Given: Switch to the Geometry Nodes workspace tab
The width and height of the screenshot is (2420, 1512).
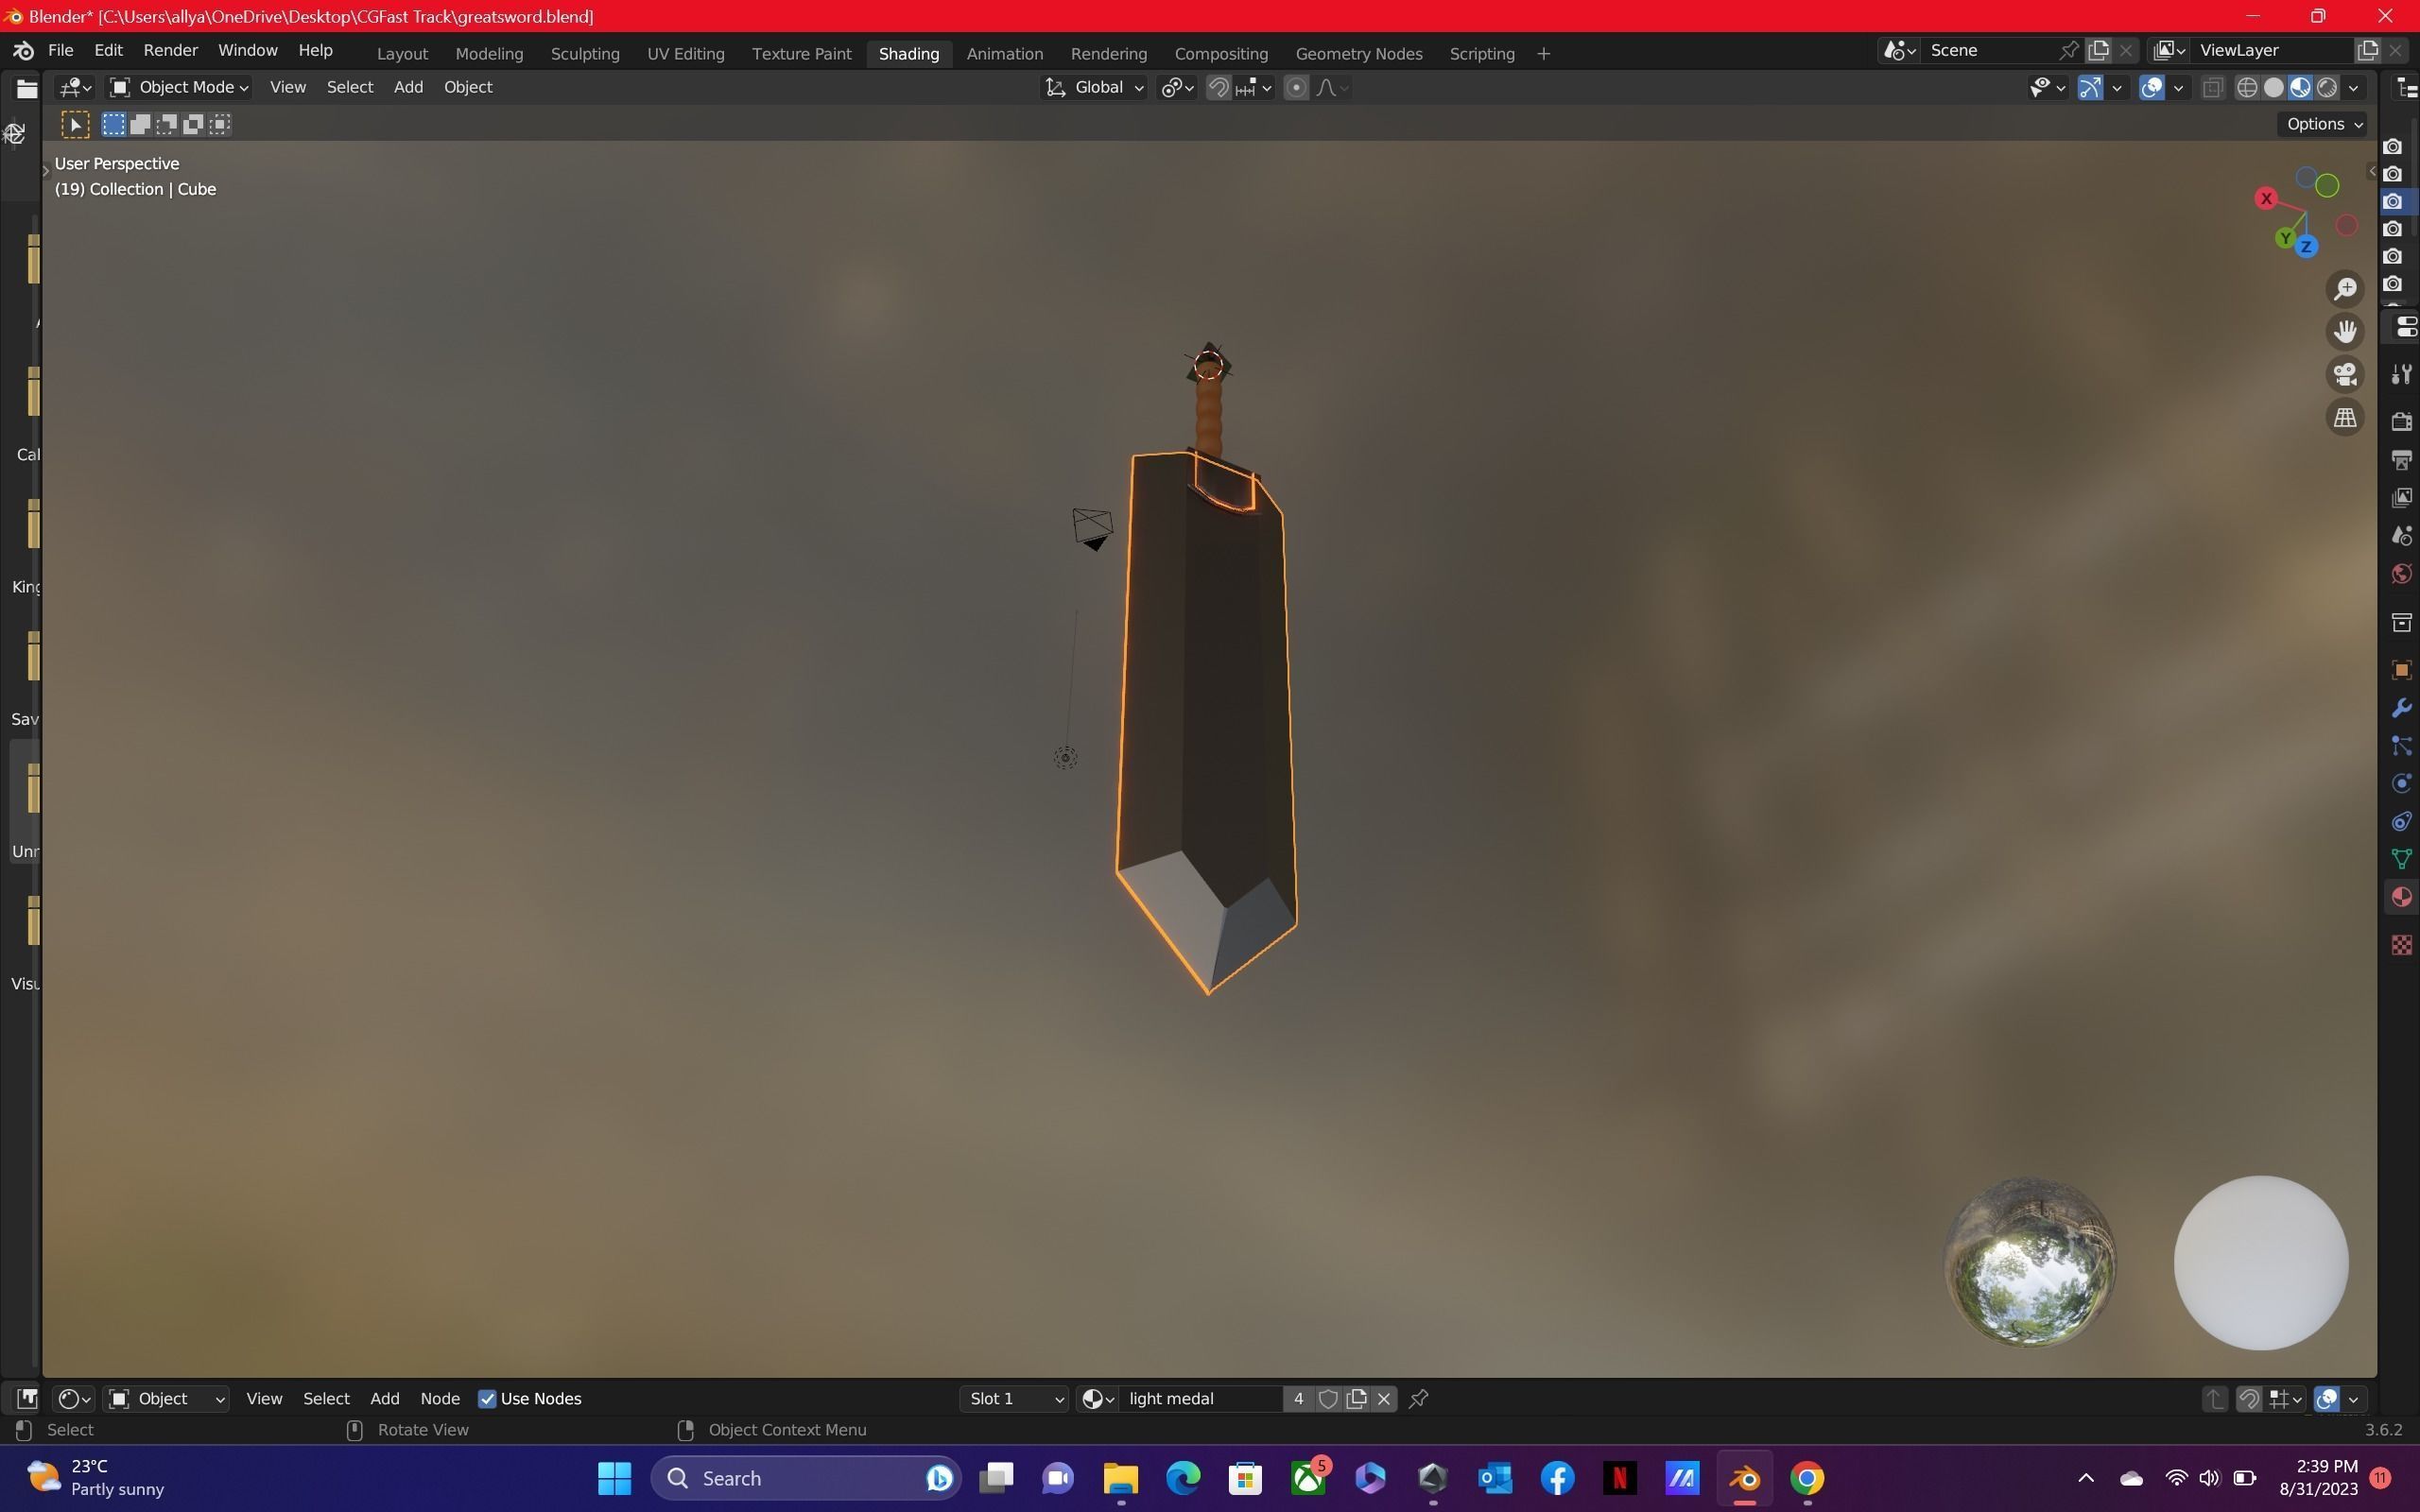Looking at the screenshot, I should point(1358,54).
